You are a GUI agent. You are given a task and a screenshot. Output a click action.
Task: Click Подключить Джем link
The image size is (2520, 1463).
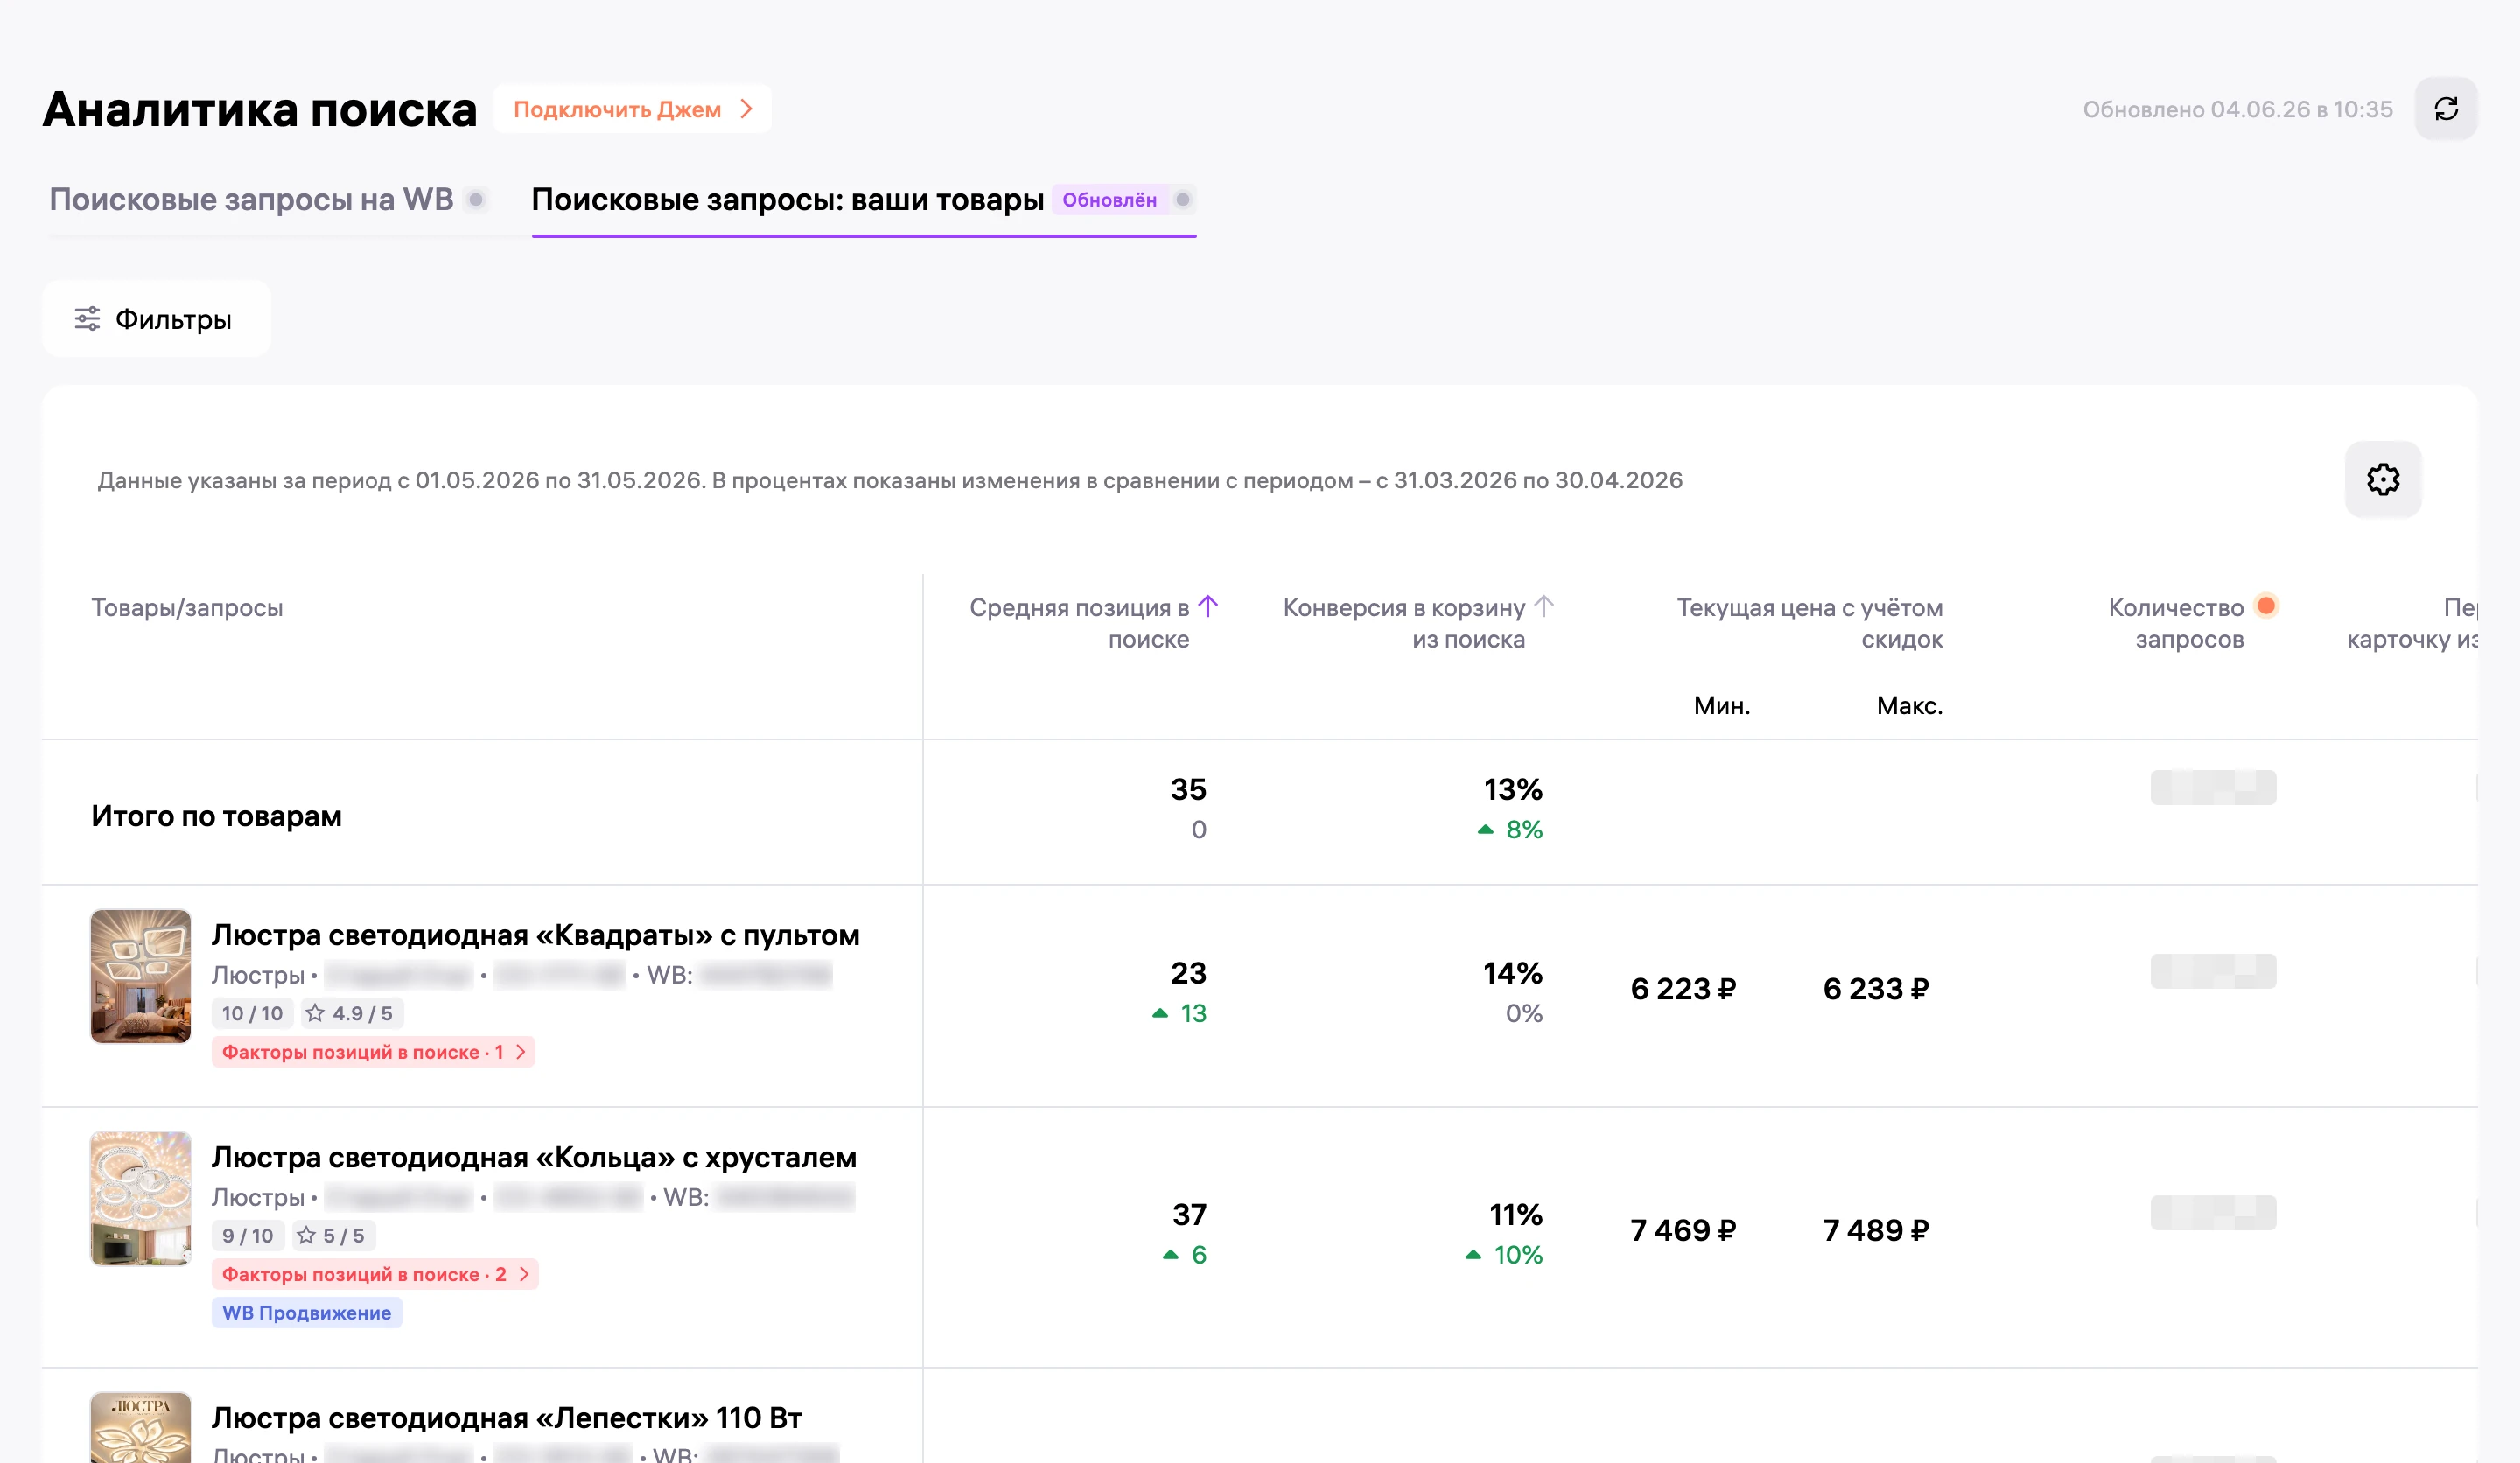632,109
